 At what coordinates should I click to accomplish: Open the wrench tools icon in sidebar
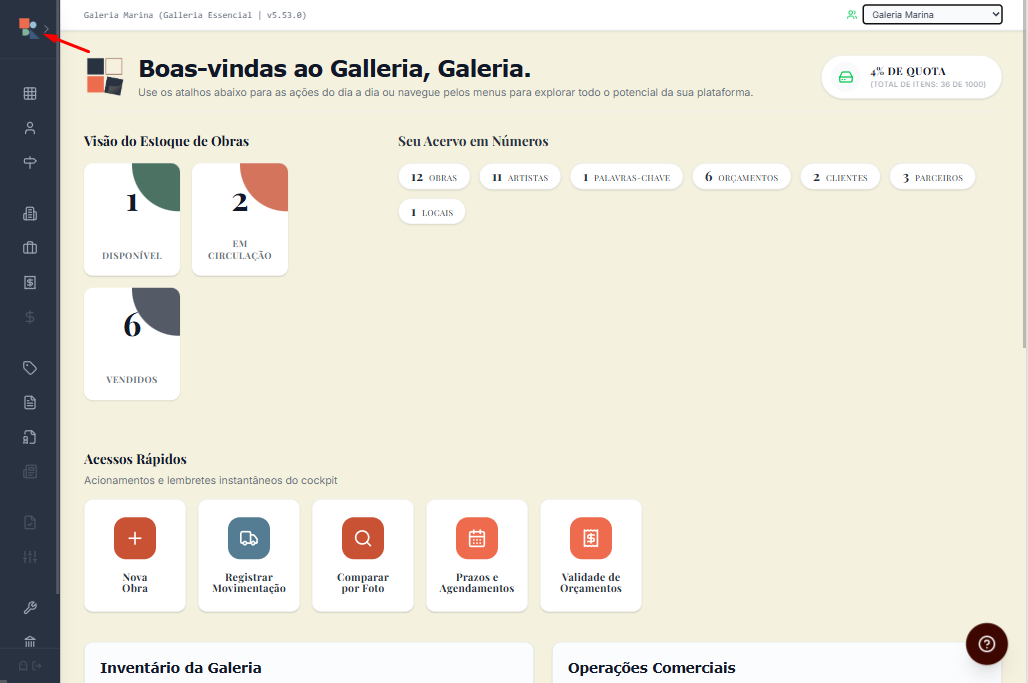click(x=30, y=608)
